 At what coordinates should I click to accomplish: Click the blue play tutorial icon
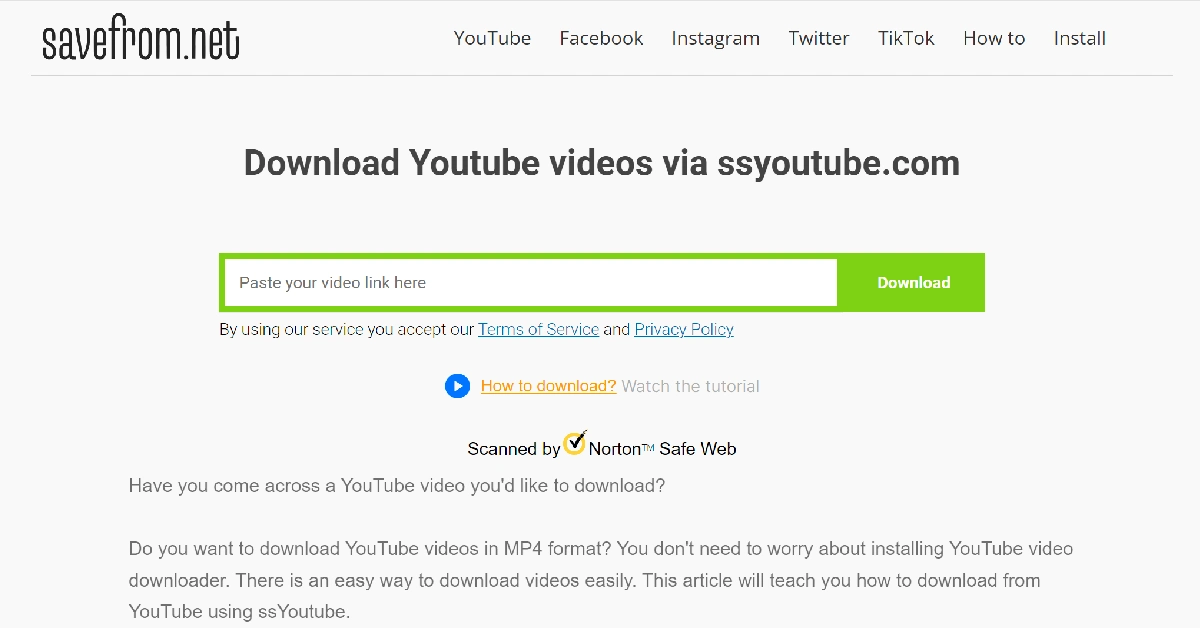(457, 386)
